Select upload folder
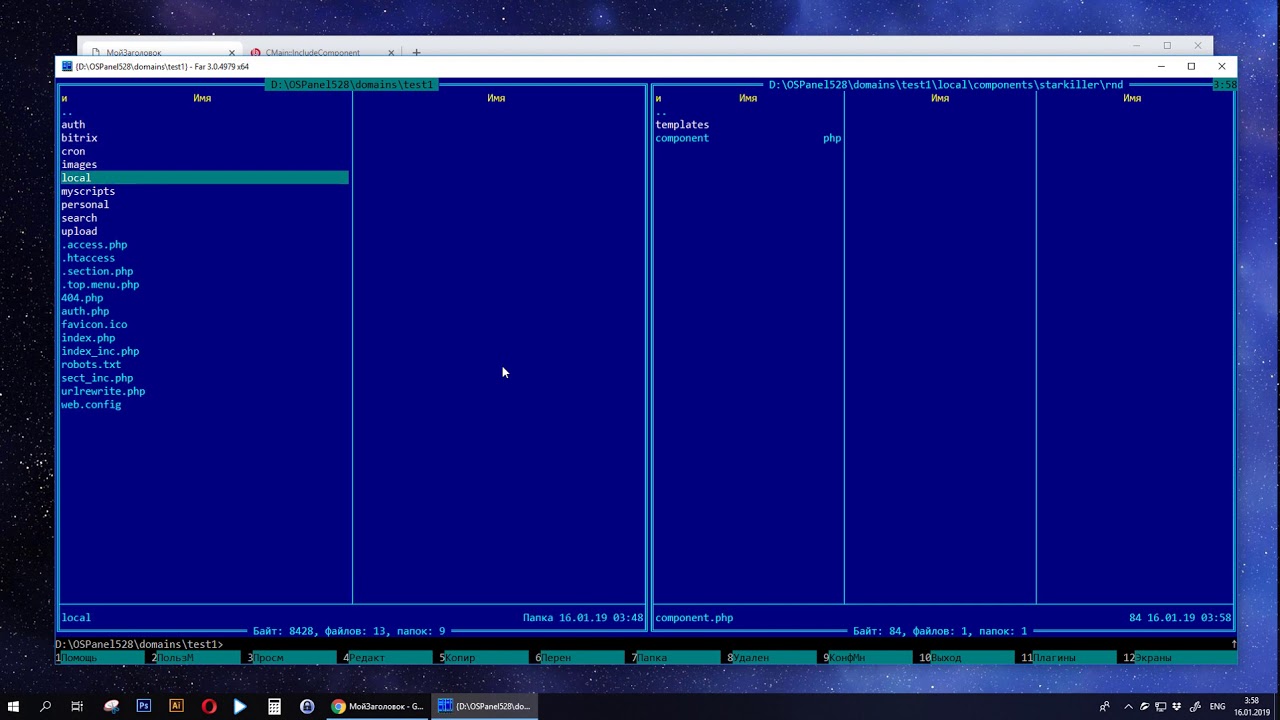 pyautogui.click(x=79, y=231)
